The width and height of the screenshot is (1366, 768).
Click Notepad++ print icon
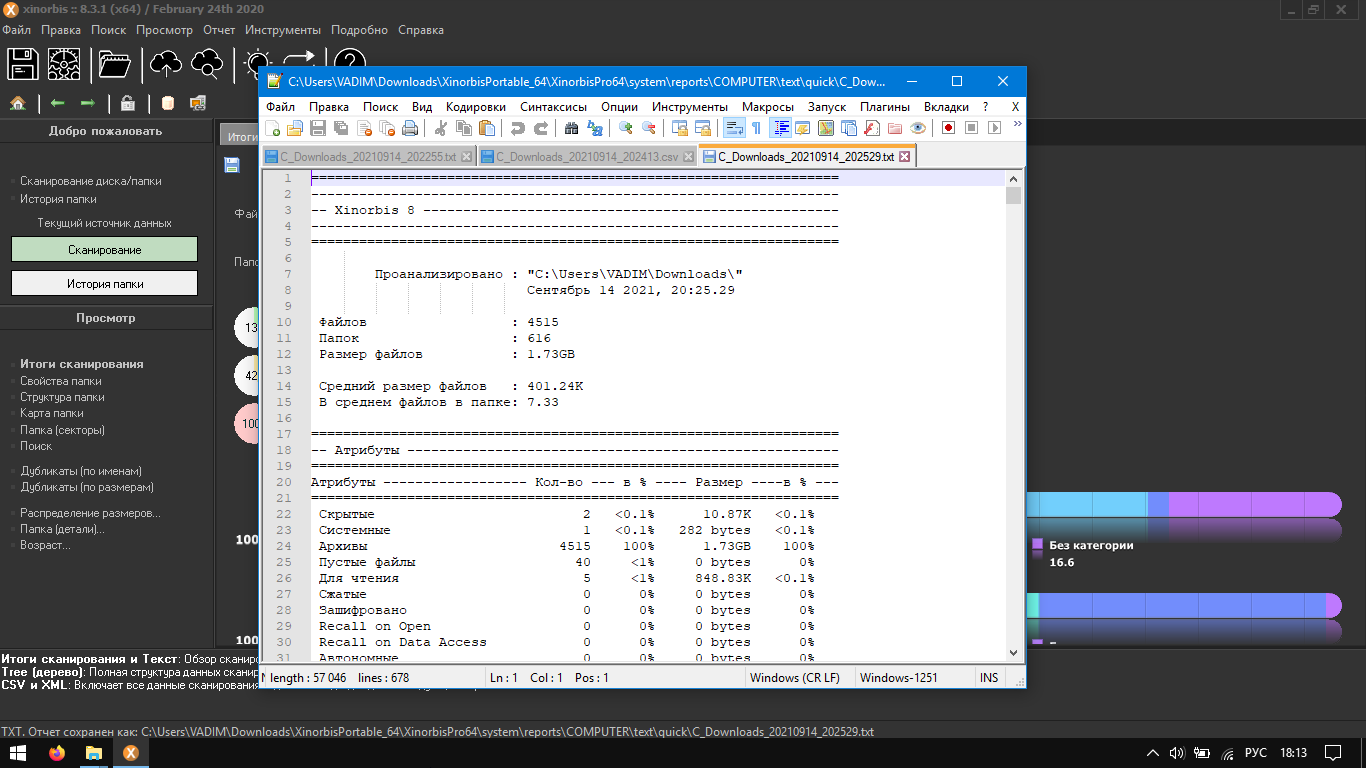tap(410, 128)
